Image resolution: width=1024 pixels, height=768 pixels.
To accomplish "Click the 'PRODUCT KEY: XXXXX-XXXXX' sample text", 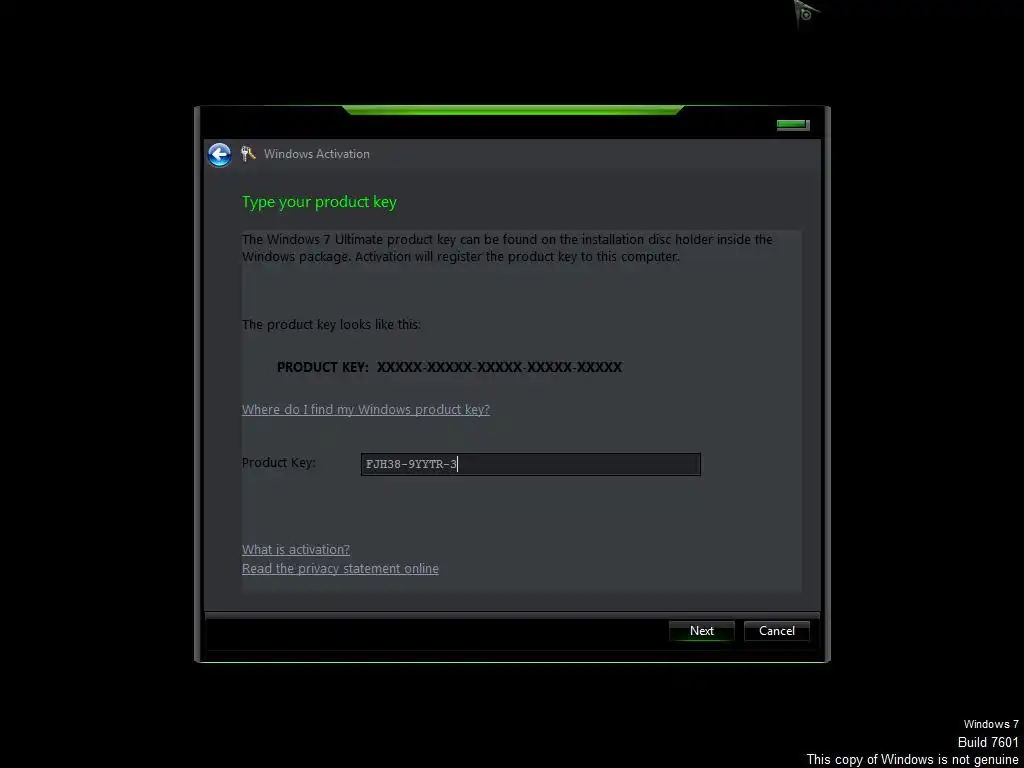I will tap(449, 367).
